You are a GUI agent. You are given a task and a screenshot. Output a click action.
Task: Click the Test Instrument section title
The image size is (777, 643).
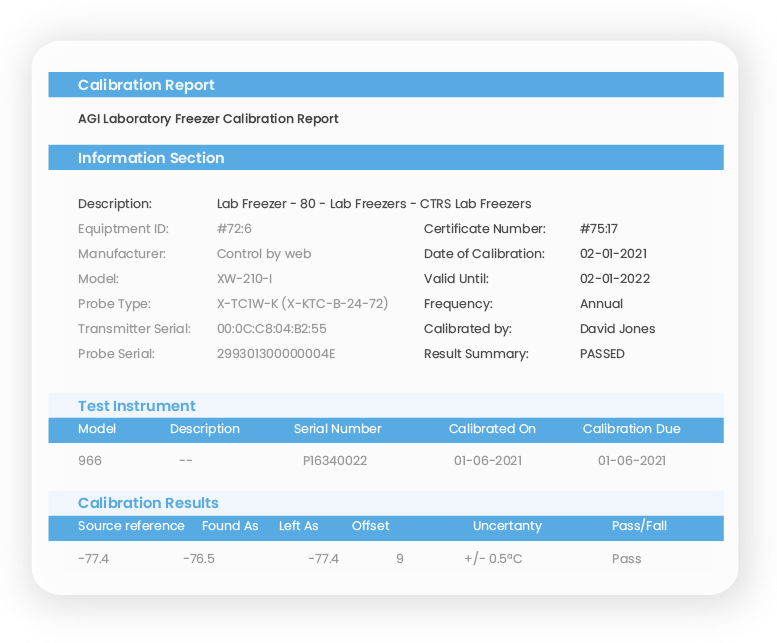point(137,406)
